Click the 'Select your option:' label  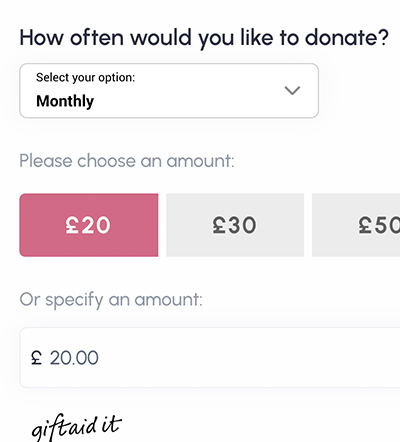[x=86, y=78]
